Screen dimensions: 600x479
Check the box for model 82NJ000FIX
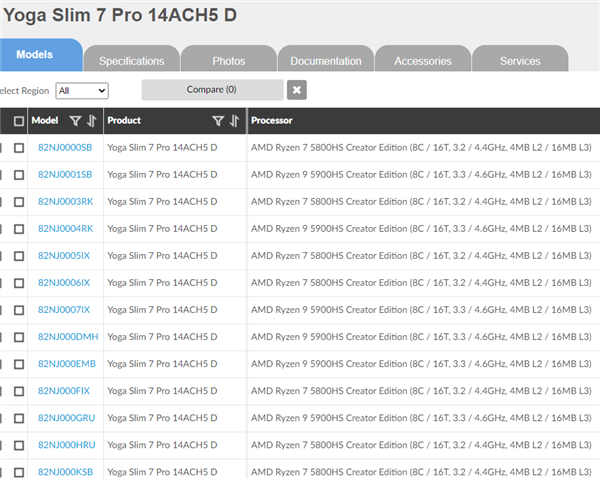pyautogui.click(x=19, y=391)
